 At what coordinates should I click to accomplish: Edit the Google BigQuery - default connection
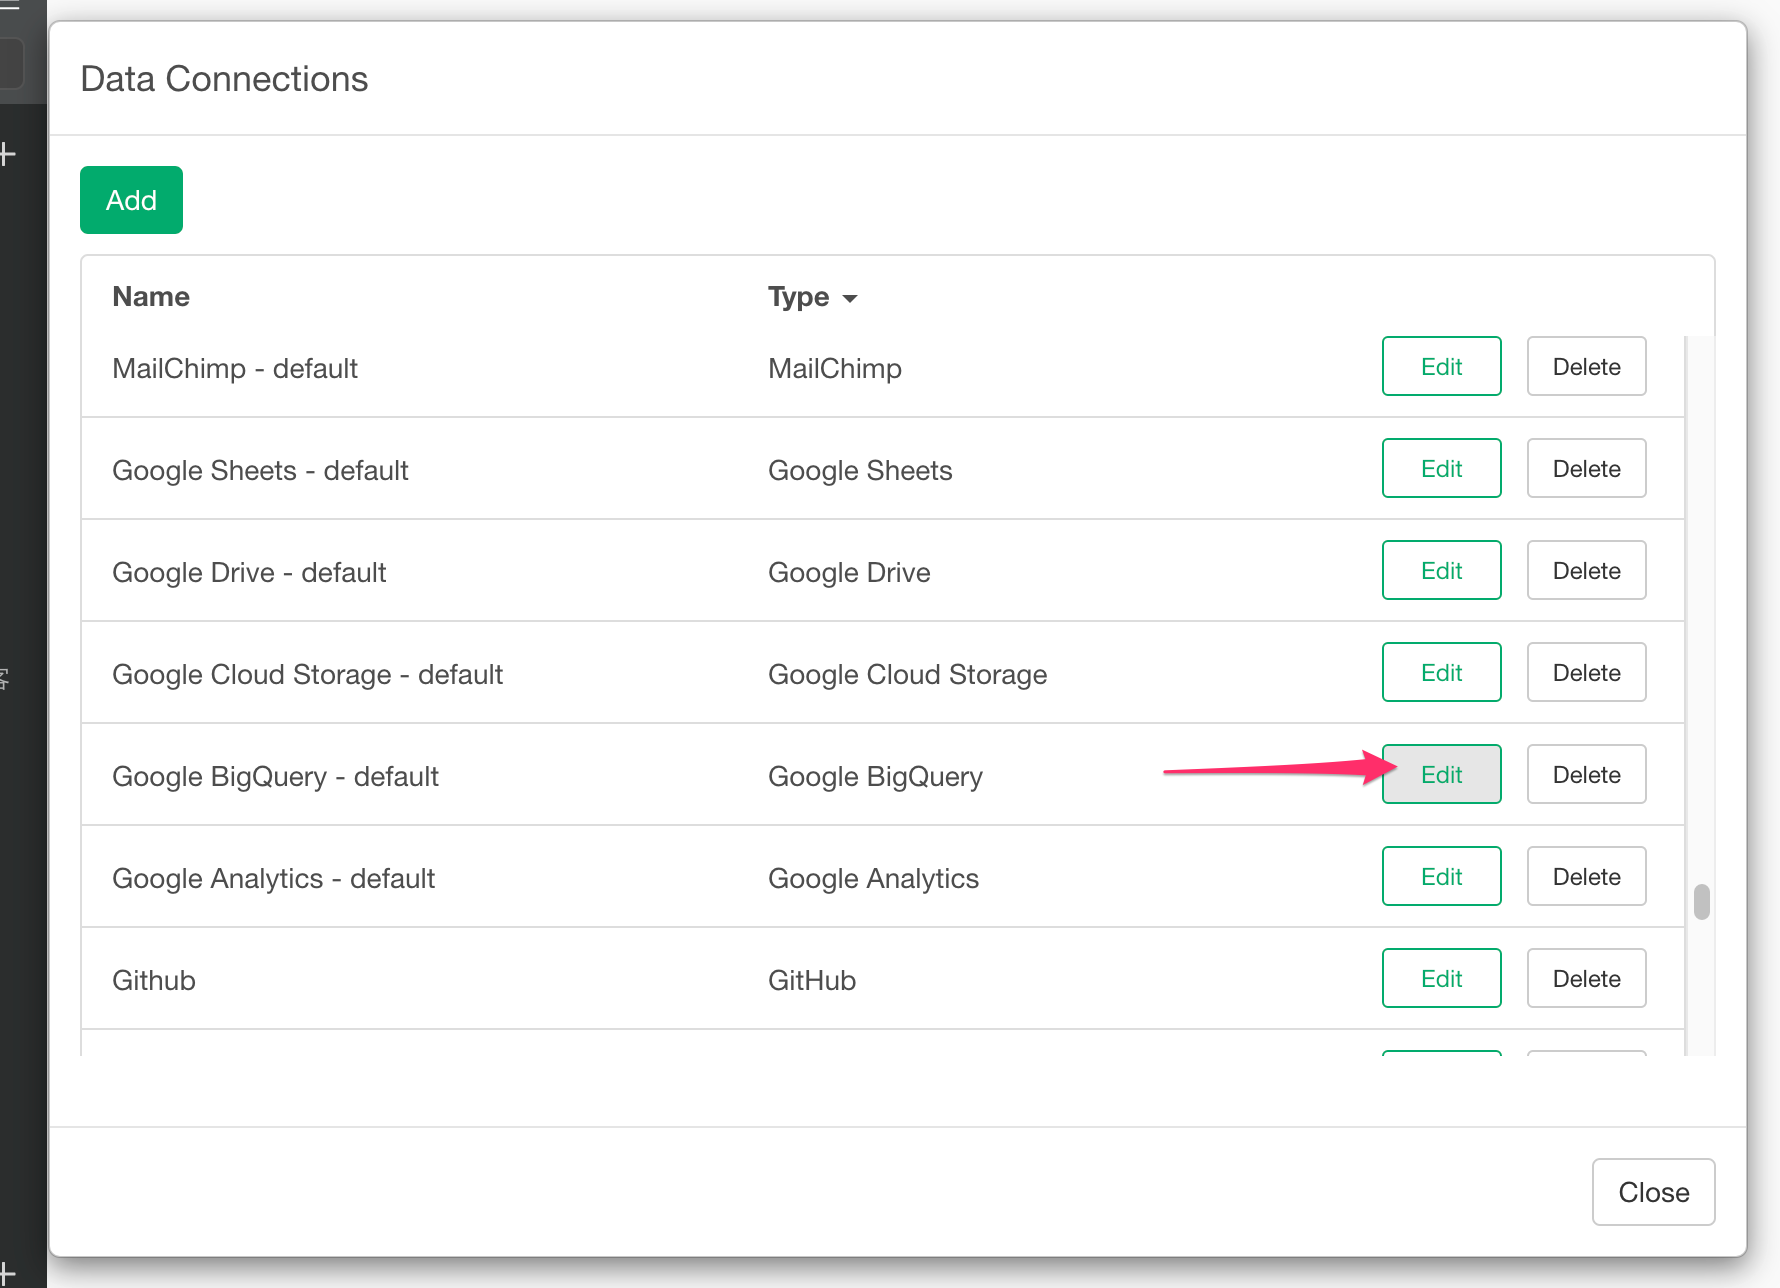(x=1441, y=774)
